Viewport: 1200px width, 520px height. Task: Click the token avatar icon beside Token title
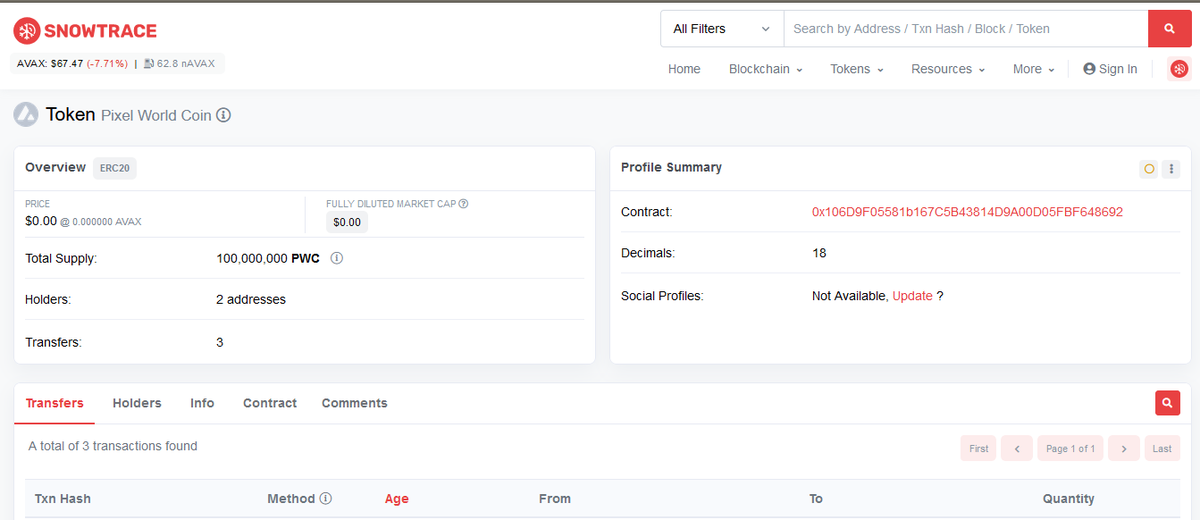click(25, 114)
